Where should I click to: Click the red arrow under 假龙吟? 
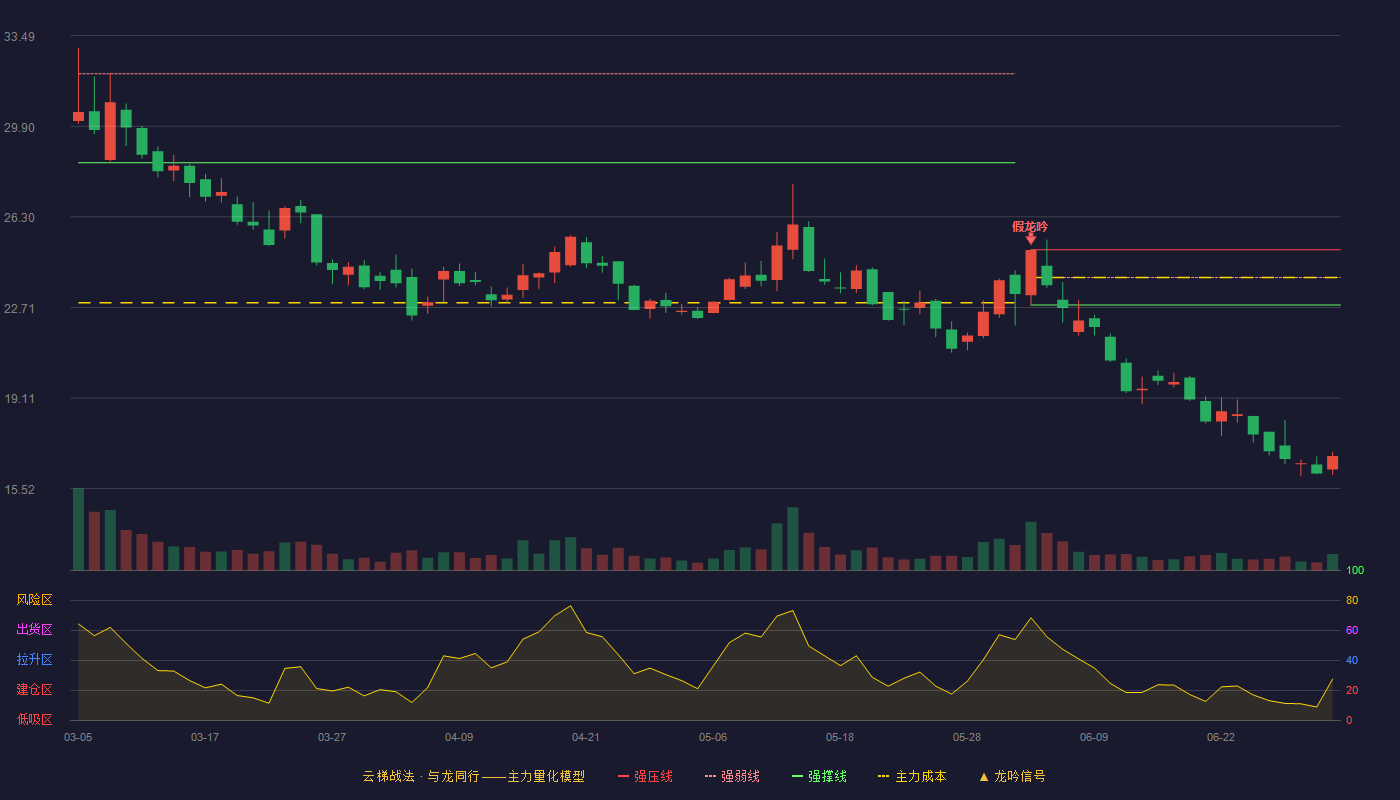click(x=1031, y=239)
